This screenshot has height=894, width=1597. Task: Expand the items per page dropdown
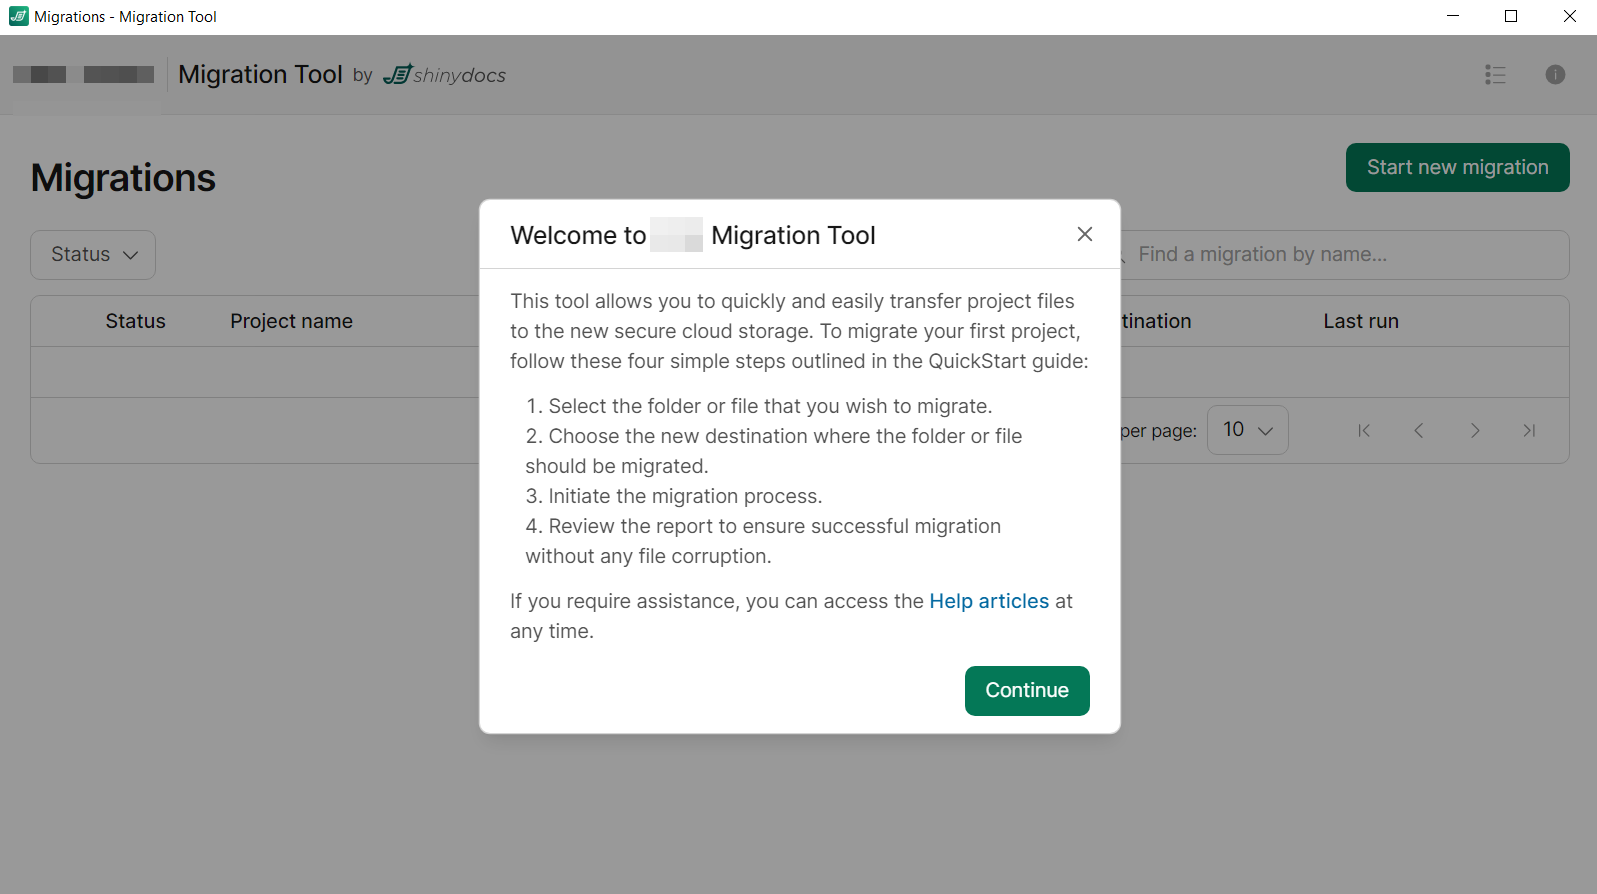pos(1246,430)
